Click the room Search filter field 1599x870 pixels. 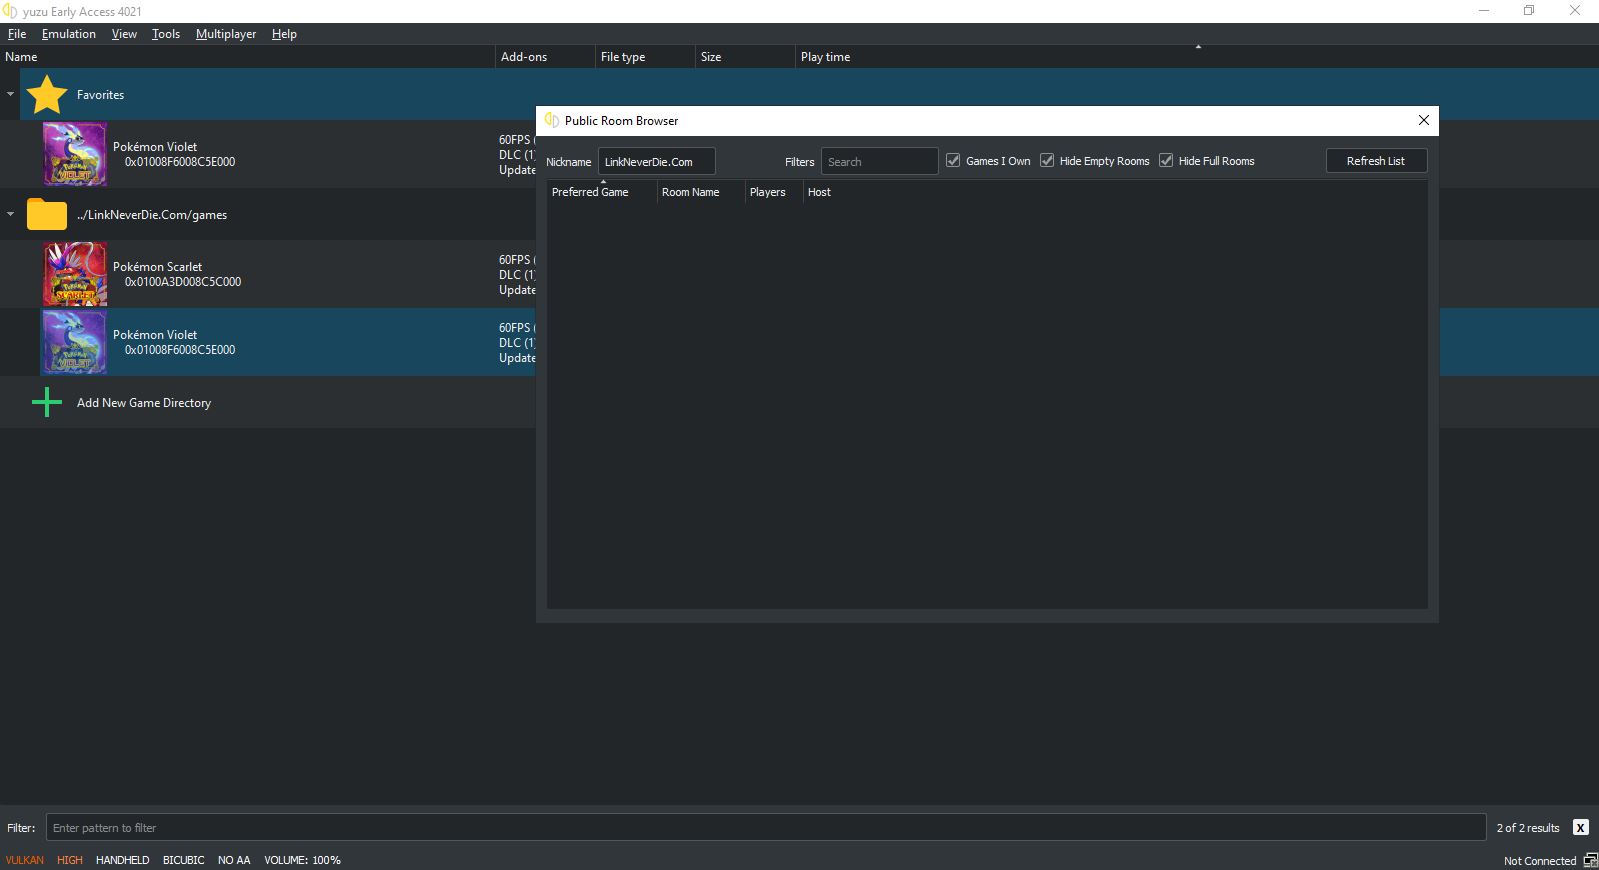(879, 162)
